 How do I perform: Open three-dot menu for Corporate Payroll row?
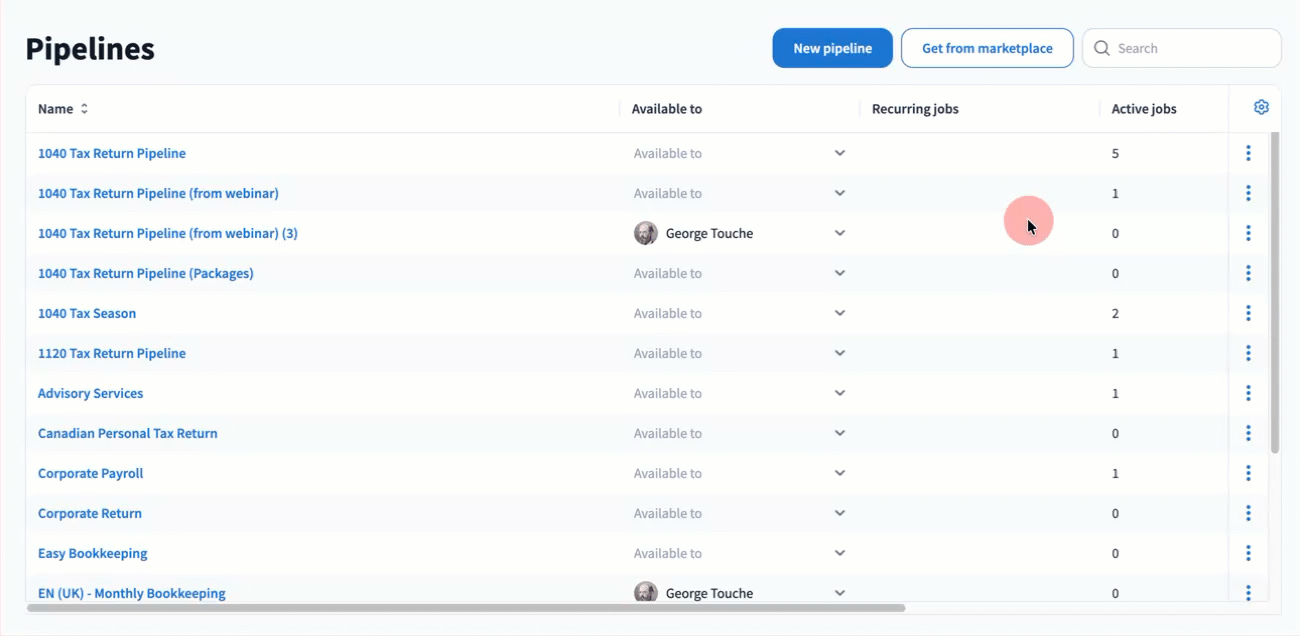tap(1248, 473)
